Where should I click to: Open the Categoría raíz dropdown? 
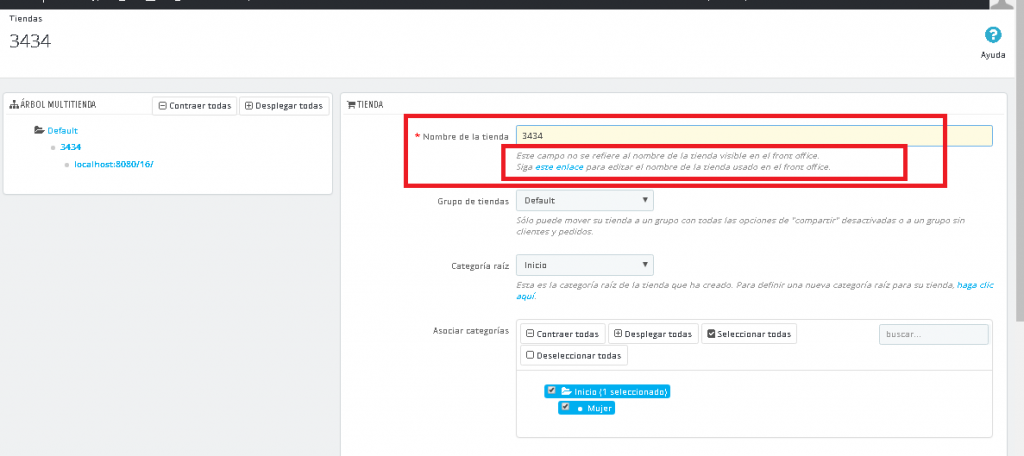click(x=584, y=265)
